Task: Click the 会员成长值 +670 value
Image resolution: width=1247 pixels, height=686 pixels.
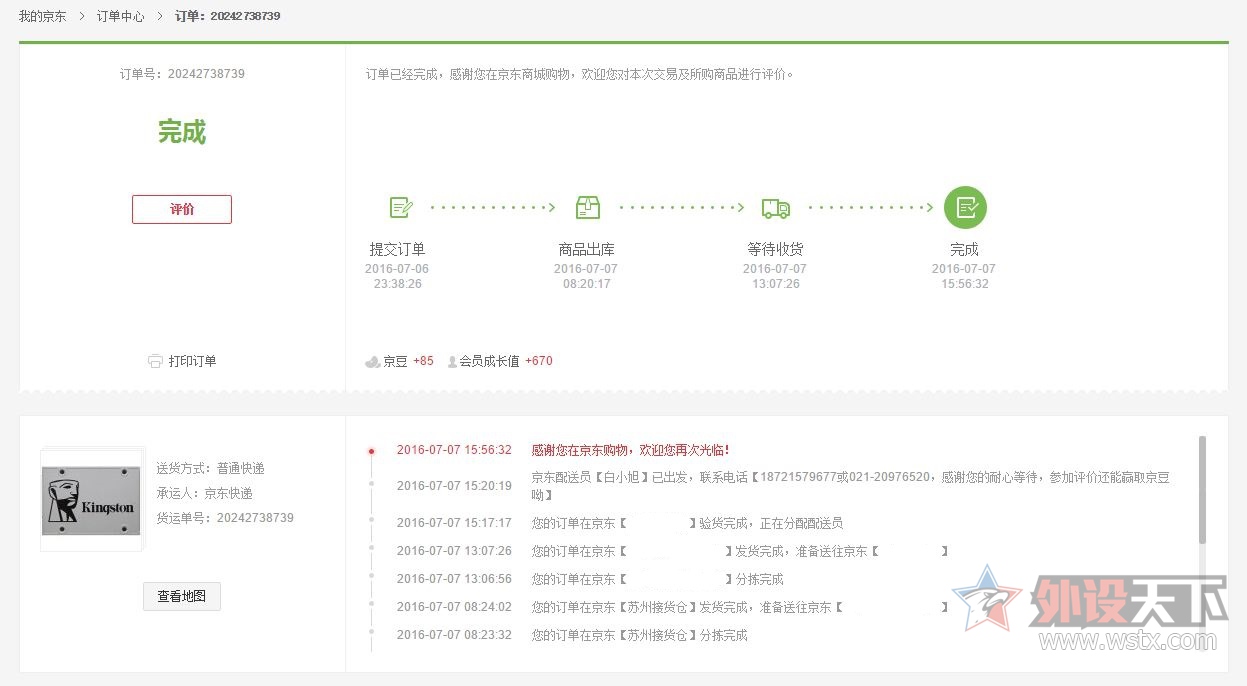Action: click(x=539, y=361)
